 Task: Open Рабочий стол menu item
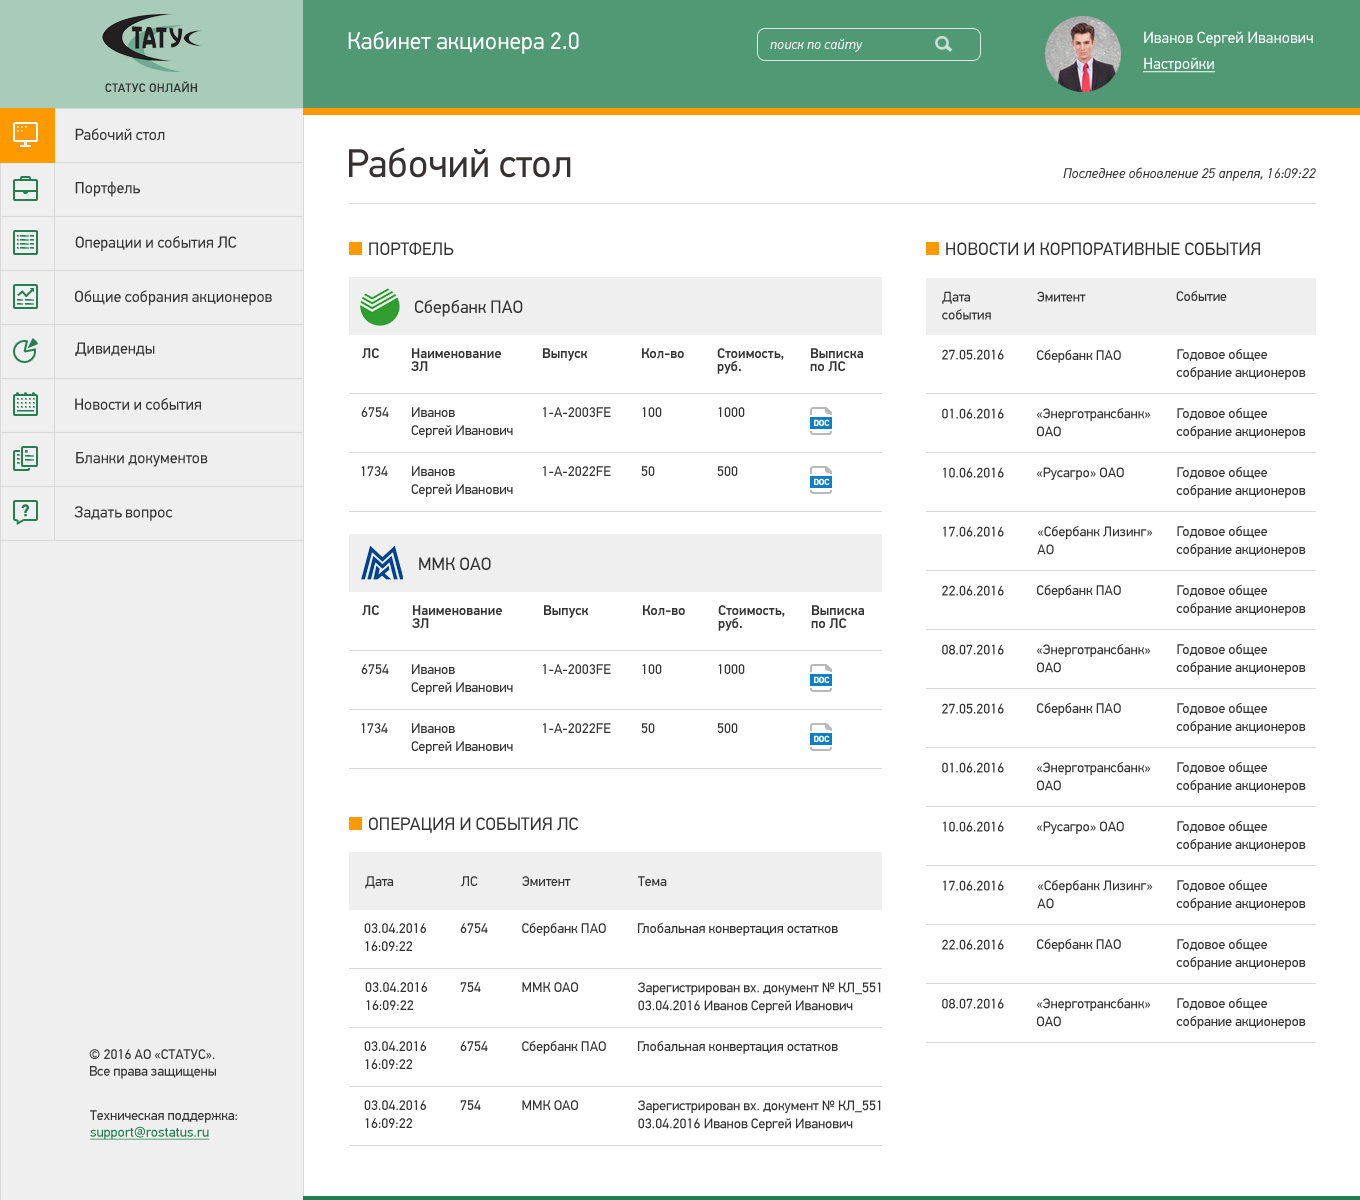[x=152, y=135]
